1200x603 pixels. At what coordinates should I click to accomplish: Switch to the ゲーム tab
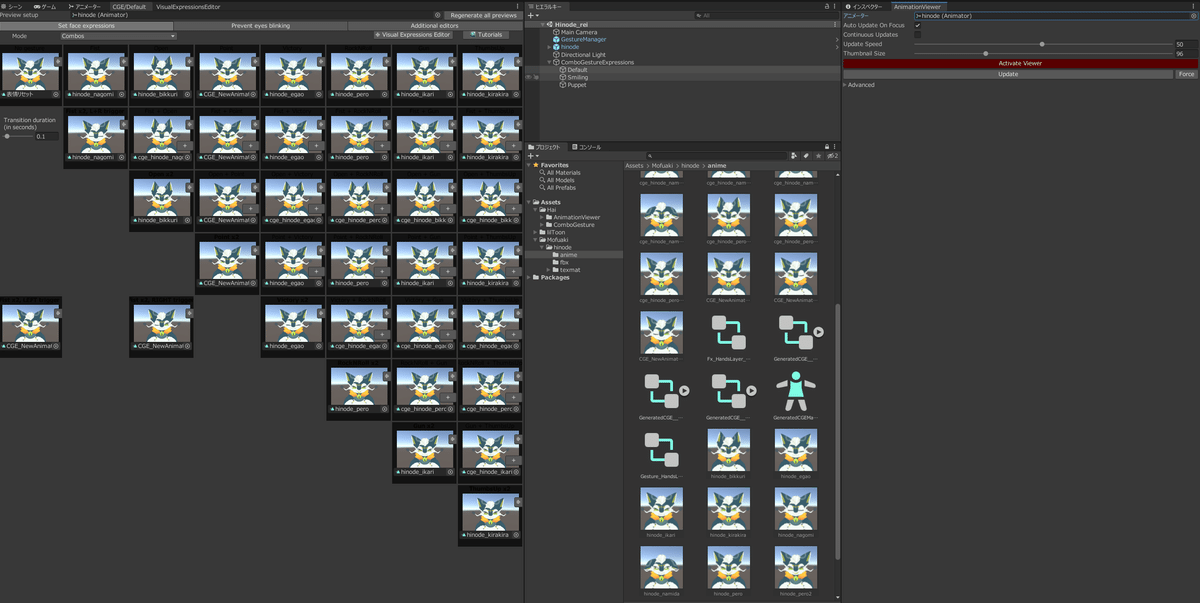point(44,6)
